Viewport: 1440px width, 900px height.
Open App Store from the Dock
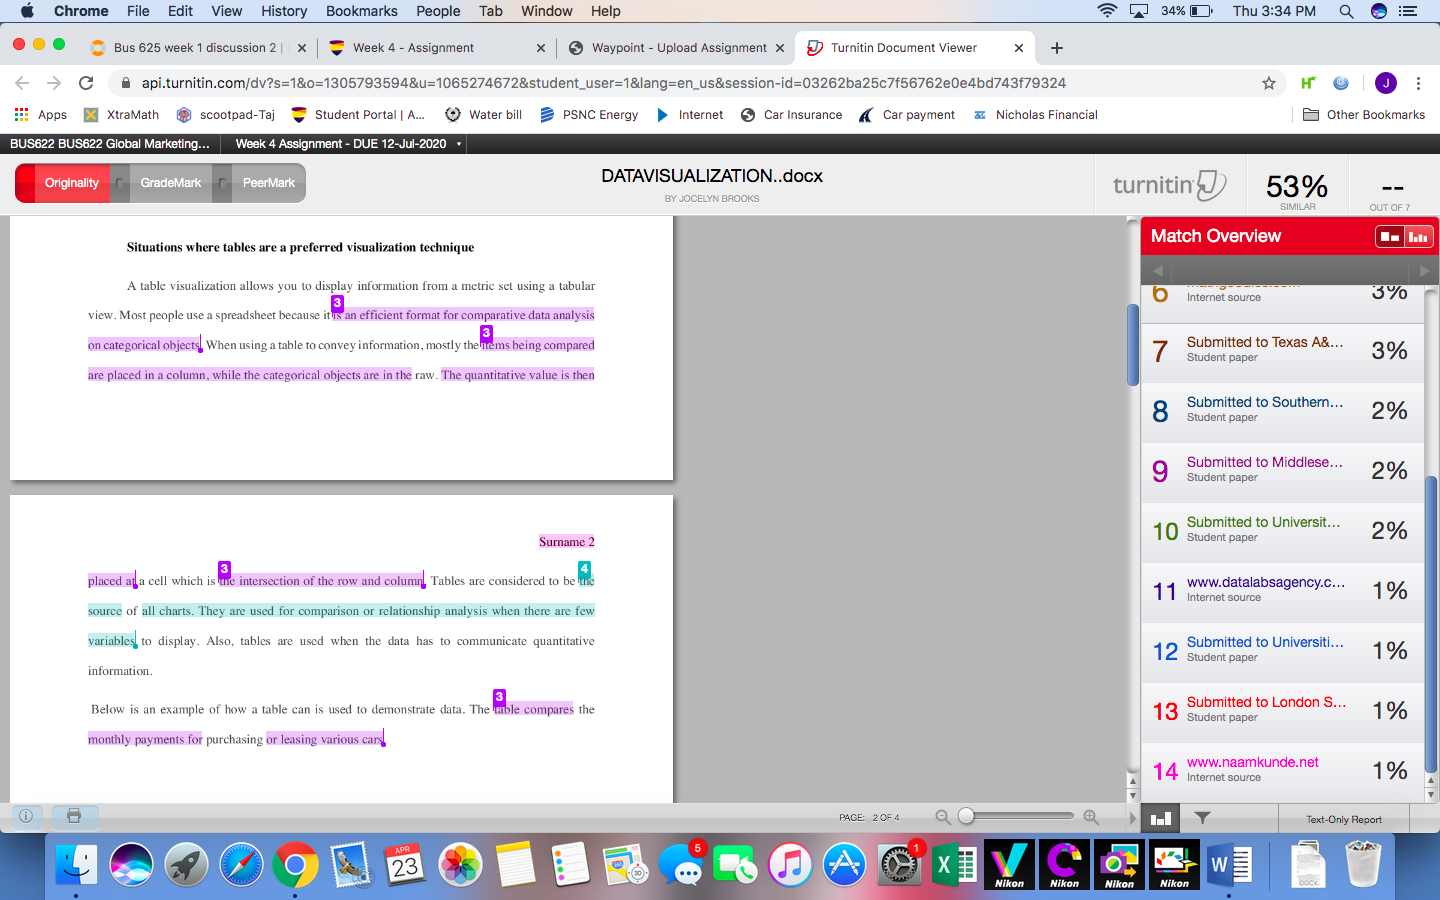click(x=845, y=865)
